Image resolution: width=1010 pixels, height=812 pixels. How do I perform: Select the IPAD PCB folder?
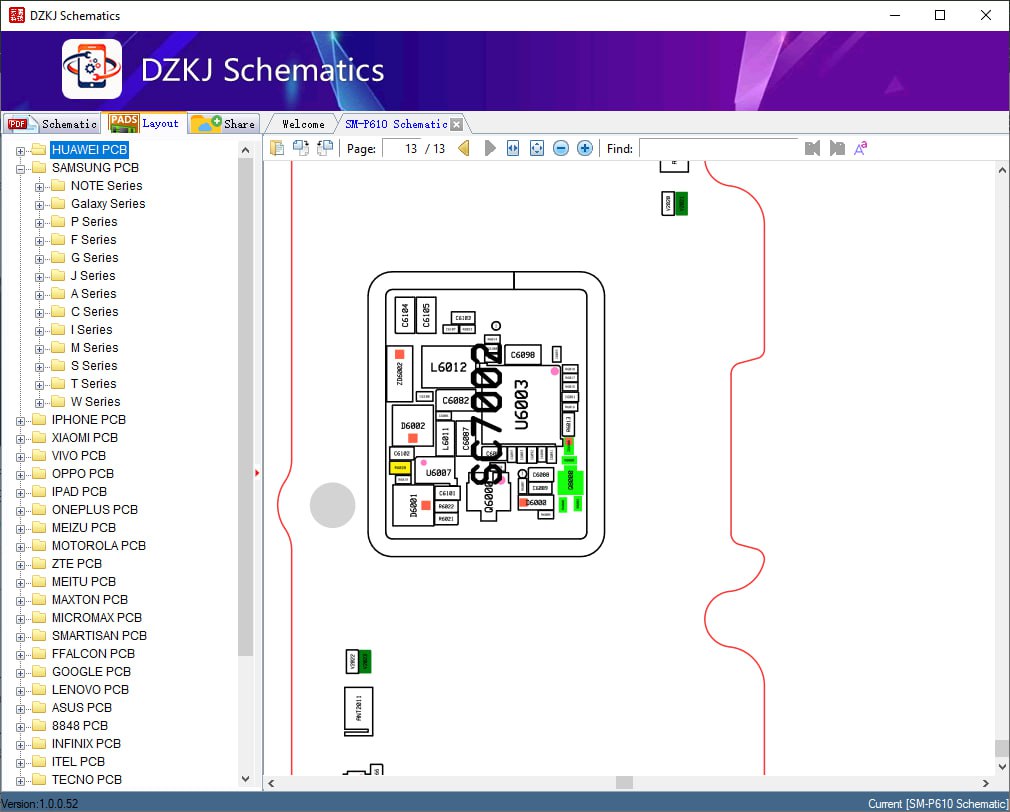[79, 492]
